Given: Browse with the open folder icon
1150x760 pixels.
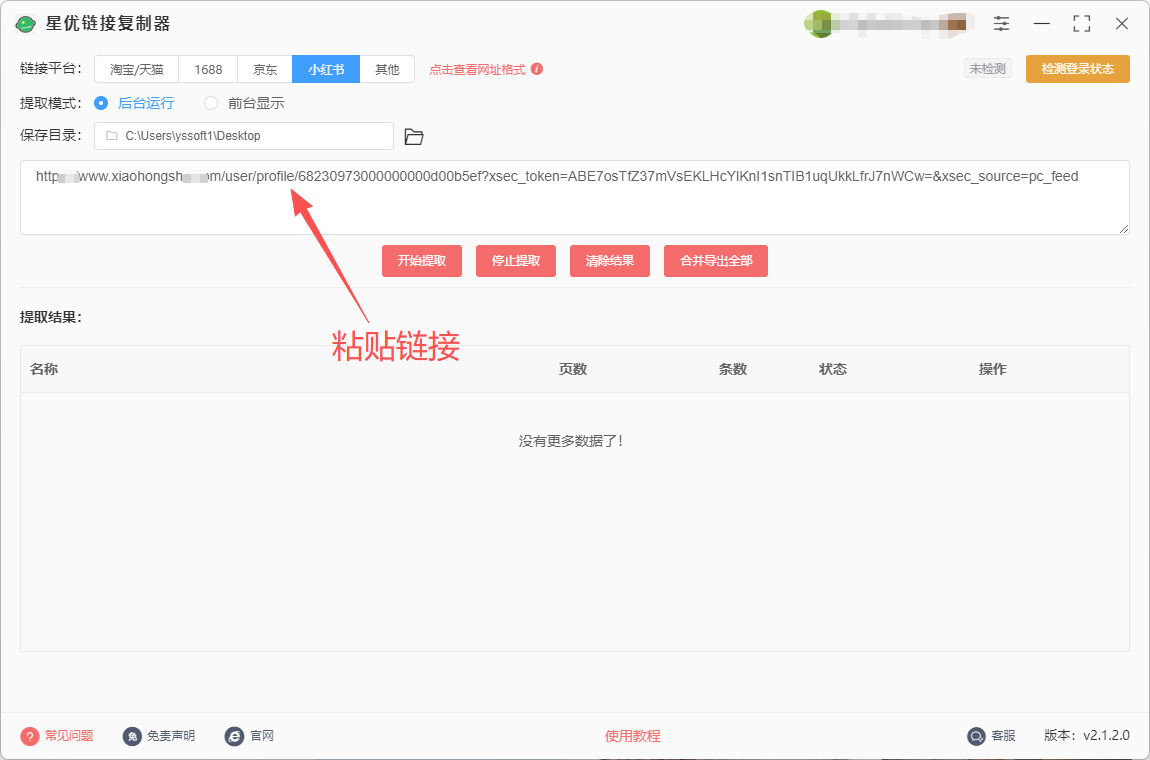Looking at the screenshot, I should click(x=414, y=136).
